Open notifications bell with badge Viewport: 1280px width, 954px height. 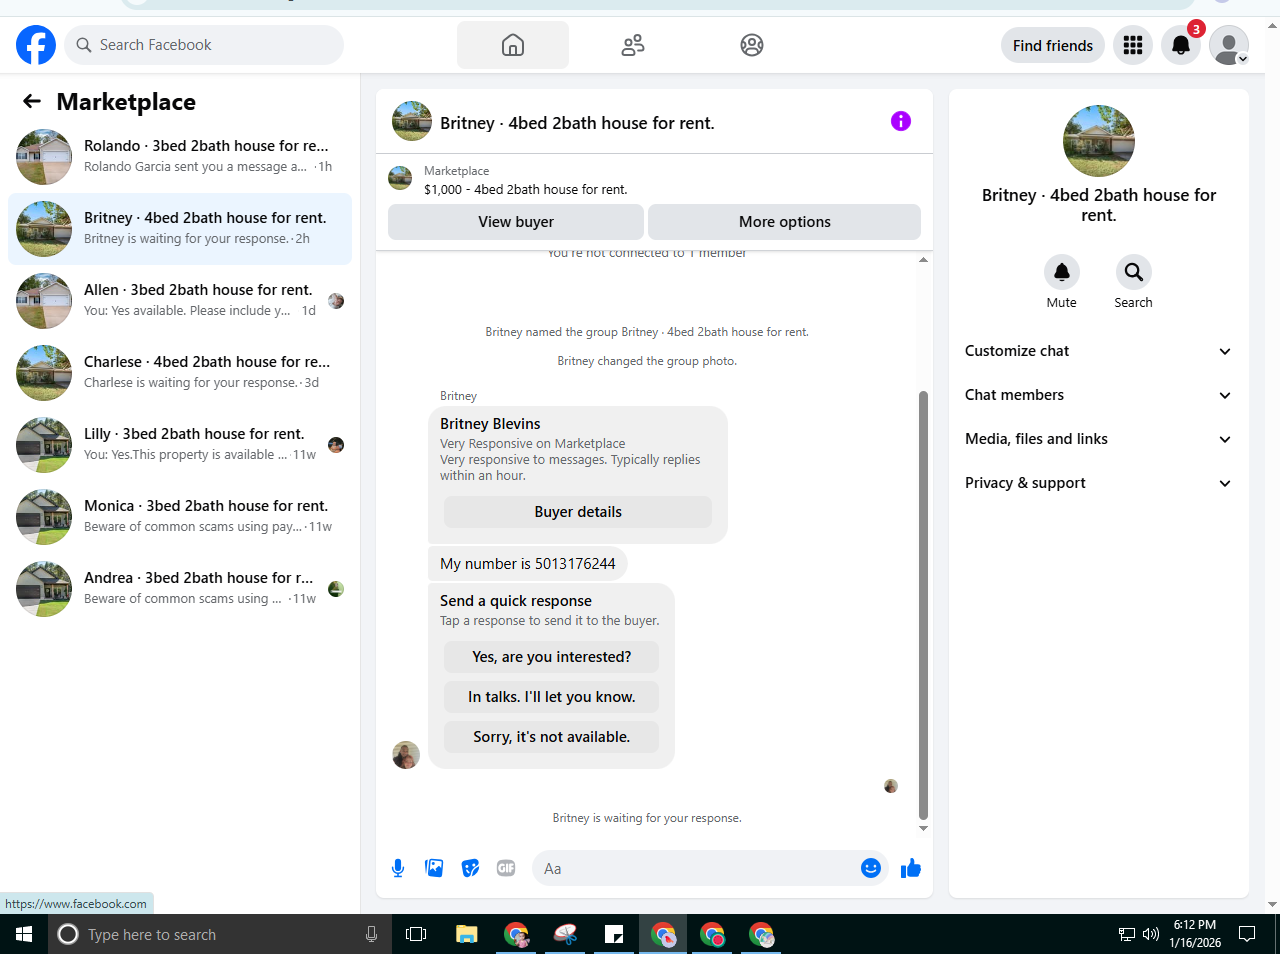1181,45
